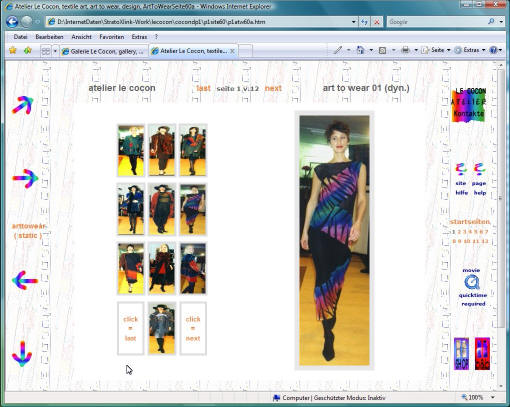Open the Datei menu
This screenshot has width=510, height=407.
pos(20,37)
